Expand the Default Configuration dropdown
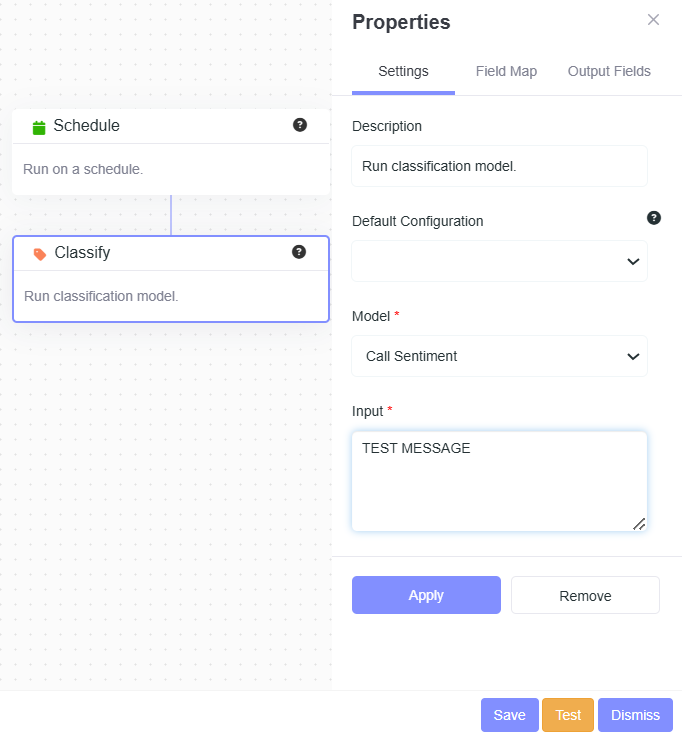The width and height of the screenshot is (682, 738). (x=499, y=261)
